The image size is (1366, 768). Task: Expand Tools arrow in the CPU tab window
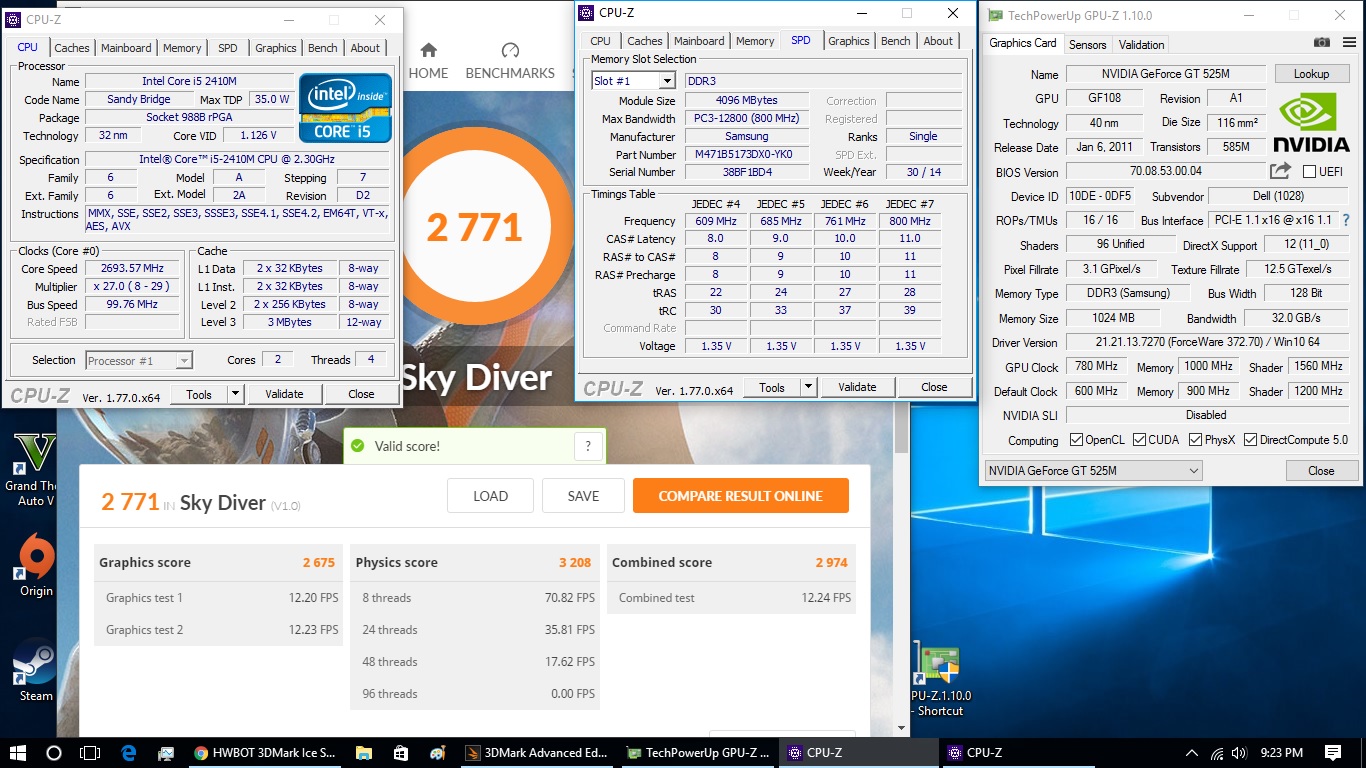pos(235,394)
